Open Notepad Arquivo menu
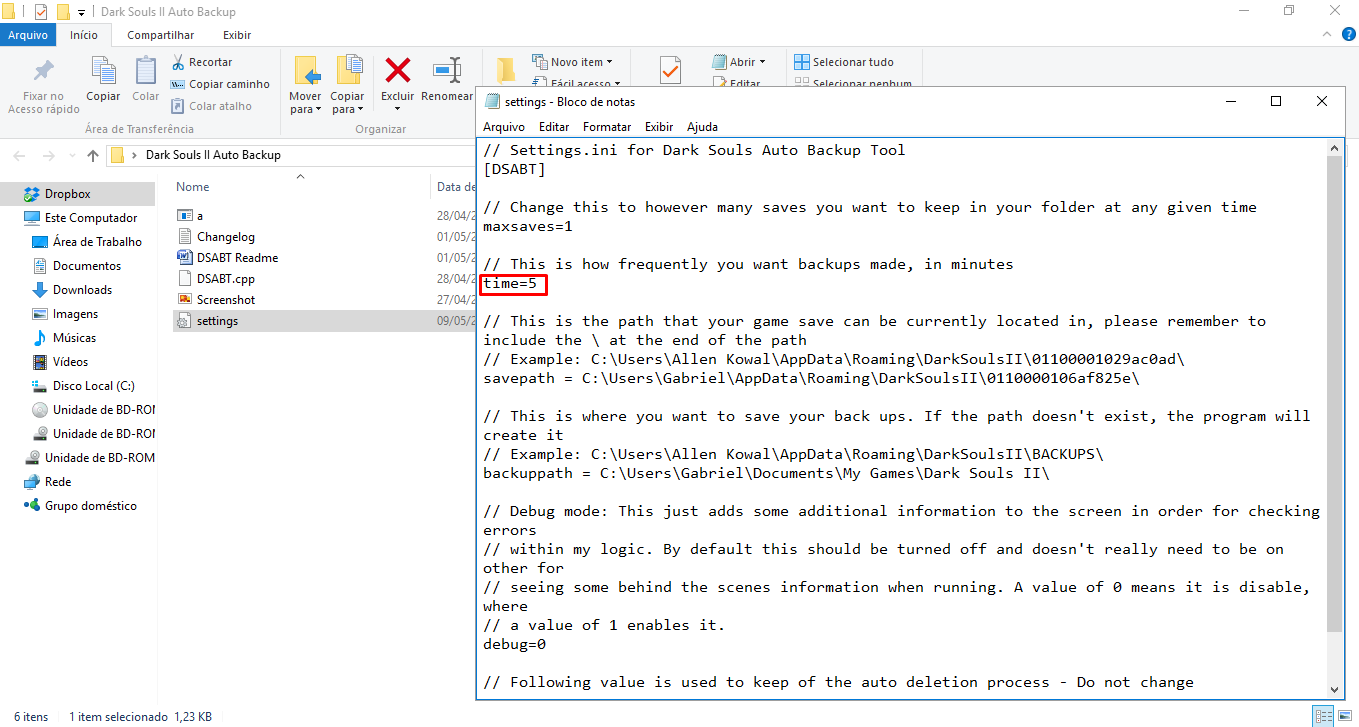 pos(504,127)
